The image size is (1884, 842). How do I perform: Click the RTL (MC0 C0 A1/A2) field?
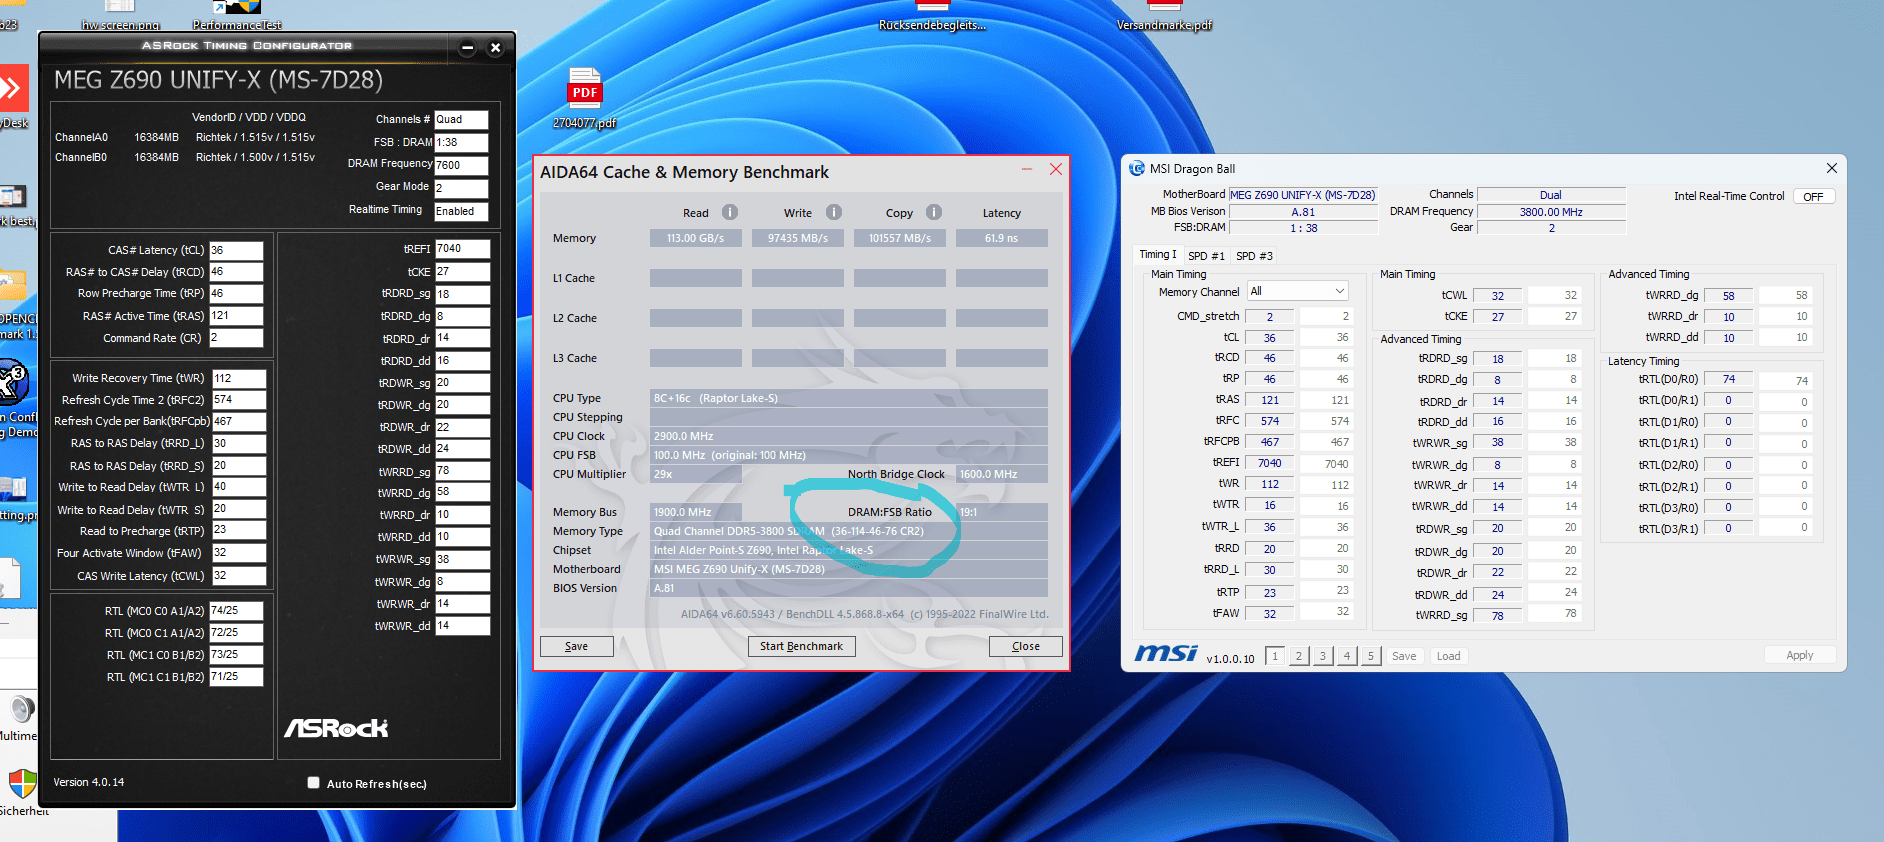pyautogui.click(x=236, y=610)
